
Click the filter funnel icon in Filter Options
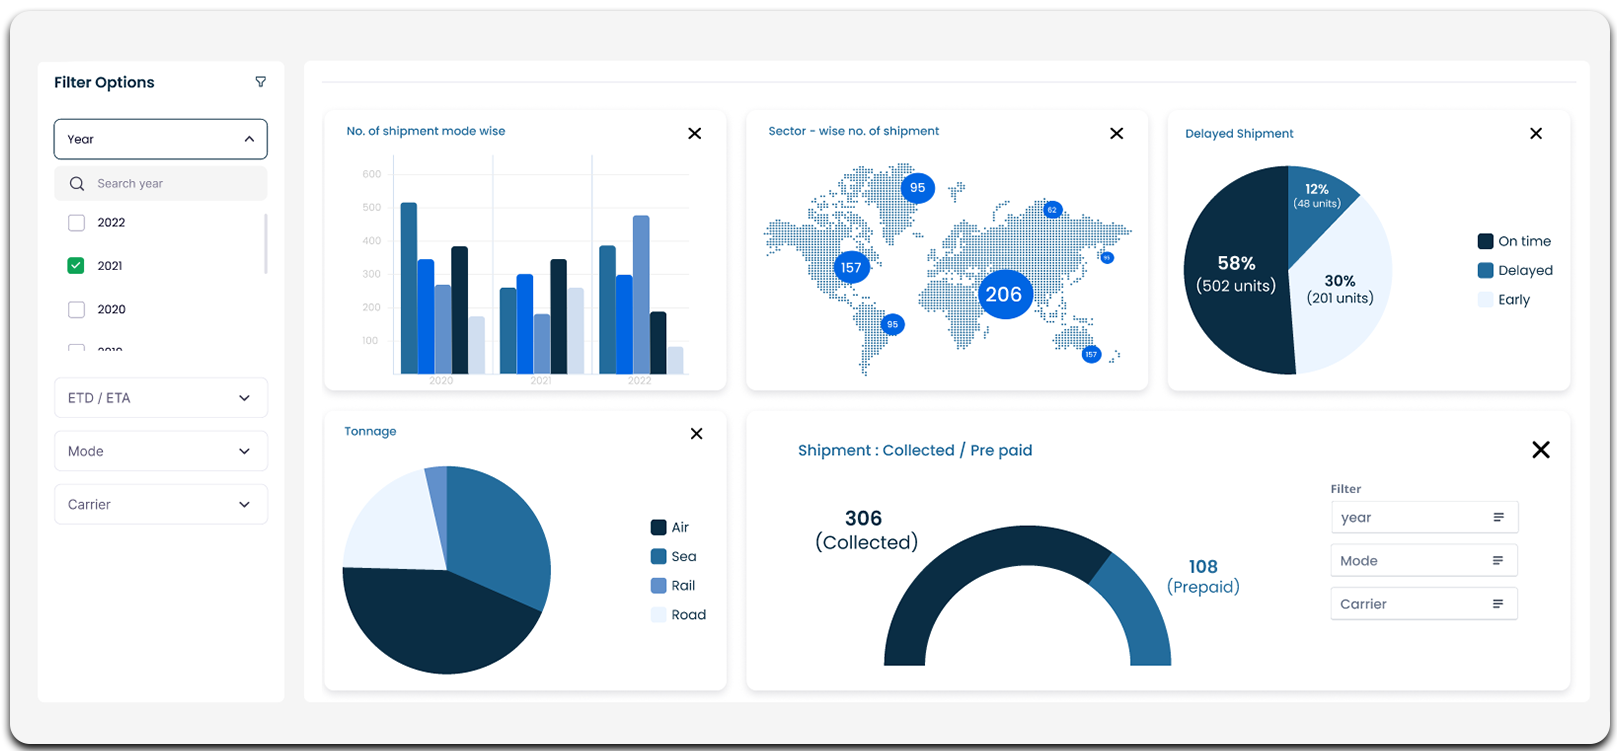[x=261, y=82]
